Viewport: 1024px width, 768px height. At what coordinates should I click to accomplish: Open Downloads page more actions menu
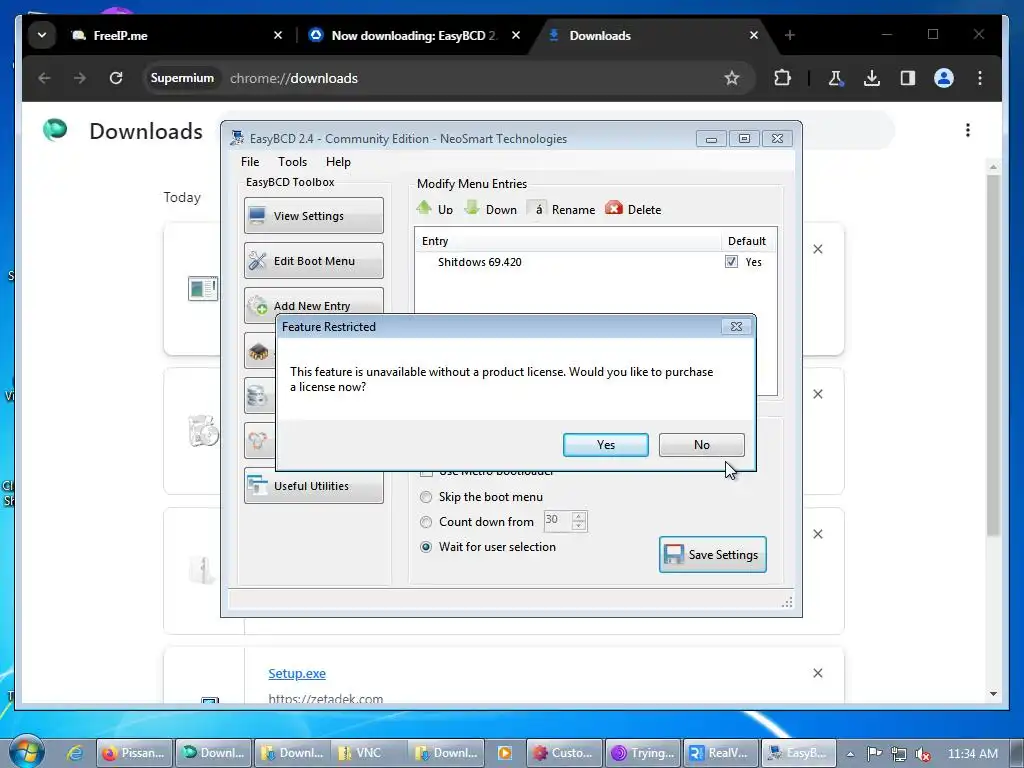click(x=968, y=131)
